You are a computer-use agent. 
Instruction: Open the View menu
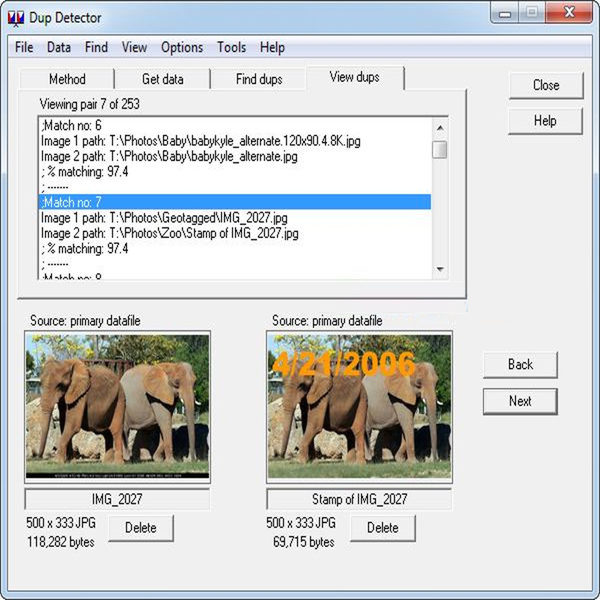click(x=134, y=47)
